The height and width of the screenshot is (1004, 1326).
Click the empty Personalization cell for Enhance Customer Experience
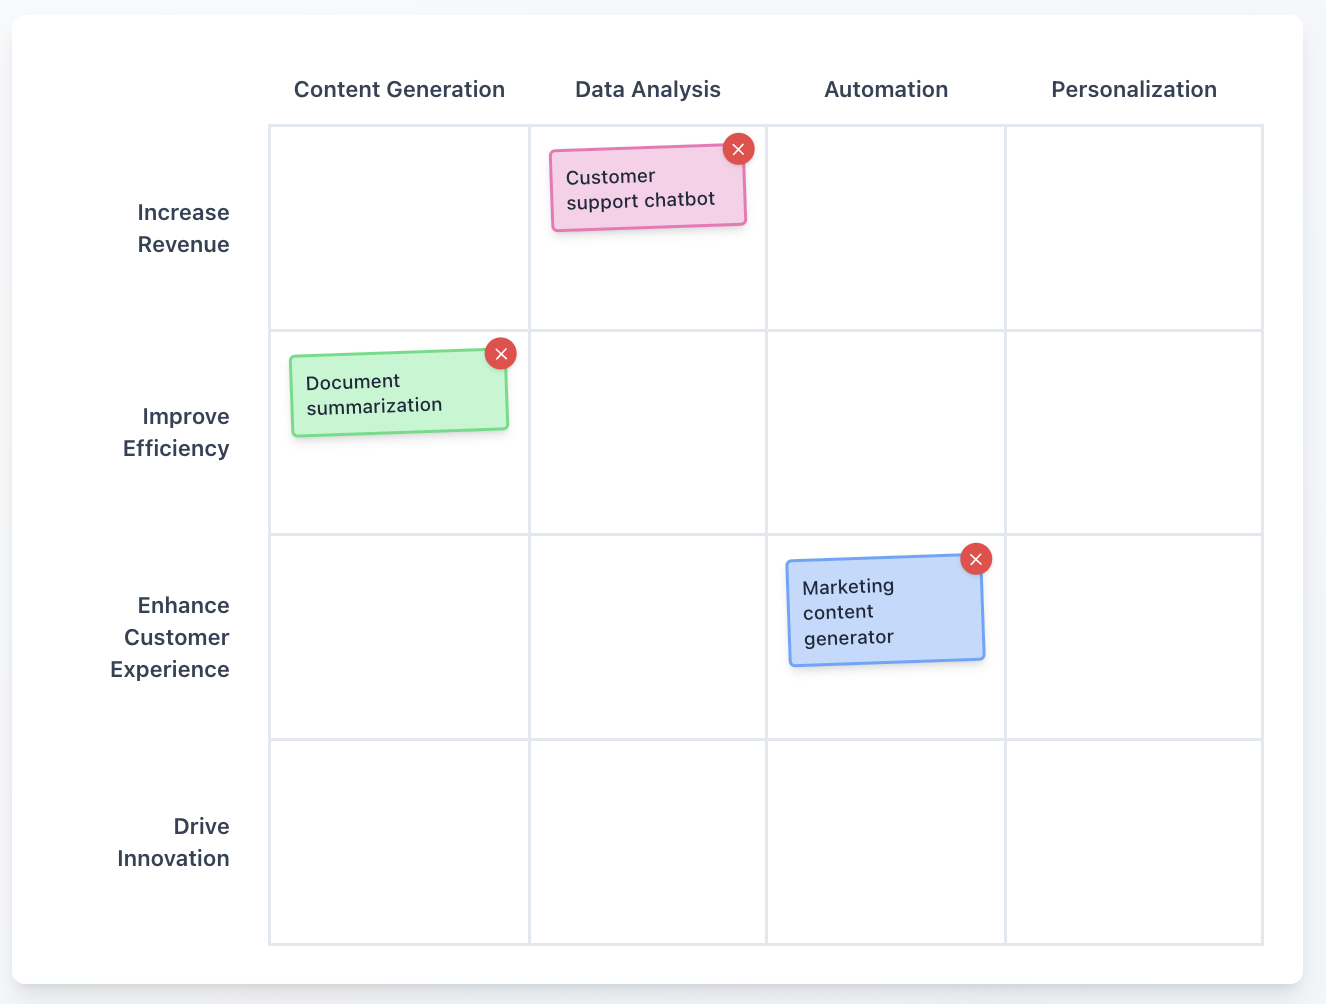point(1133,637)
